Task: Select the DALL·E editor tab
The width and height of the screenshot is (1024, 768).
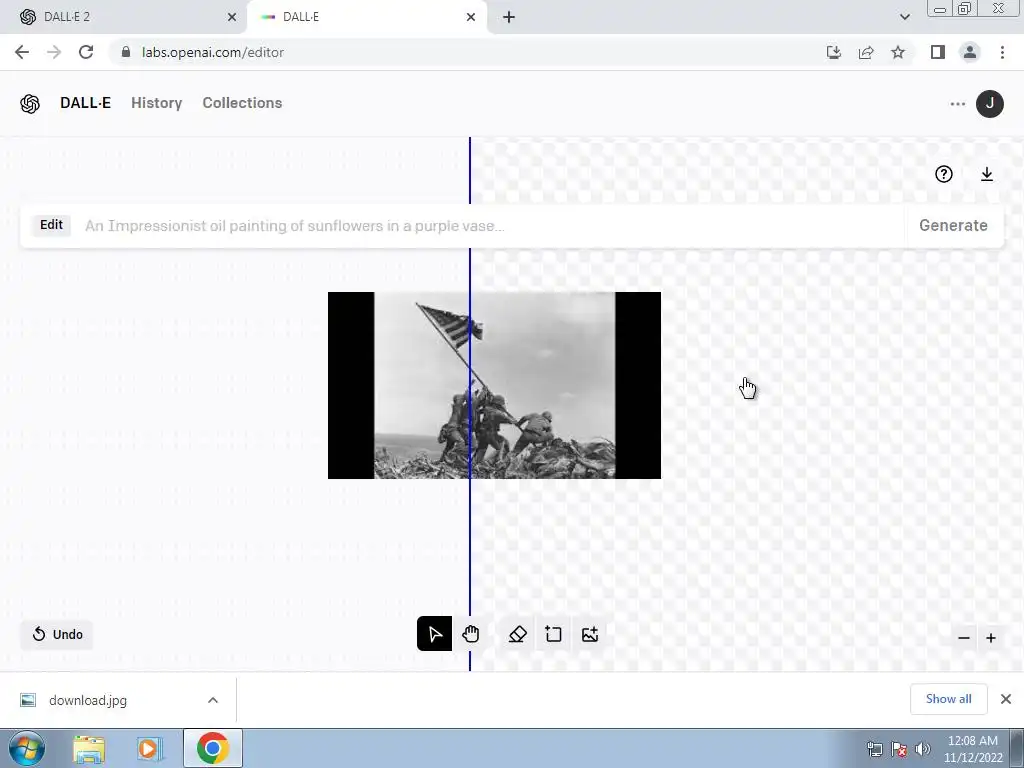Action: click(x=366, y=17)
